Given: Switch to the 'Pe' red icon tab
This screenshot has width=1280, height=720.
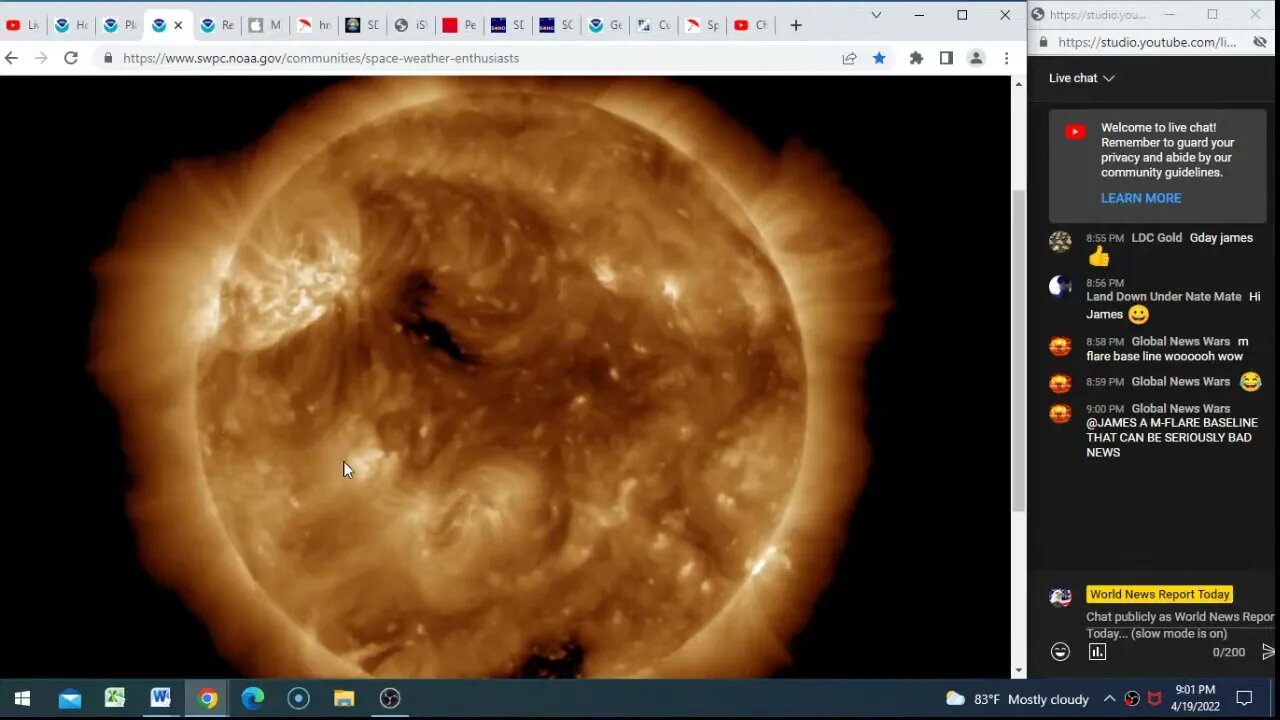Looking at the screenshot, I should (459, 25).
